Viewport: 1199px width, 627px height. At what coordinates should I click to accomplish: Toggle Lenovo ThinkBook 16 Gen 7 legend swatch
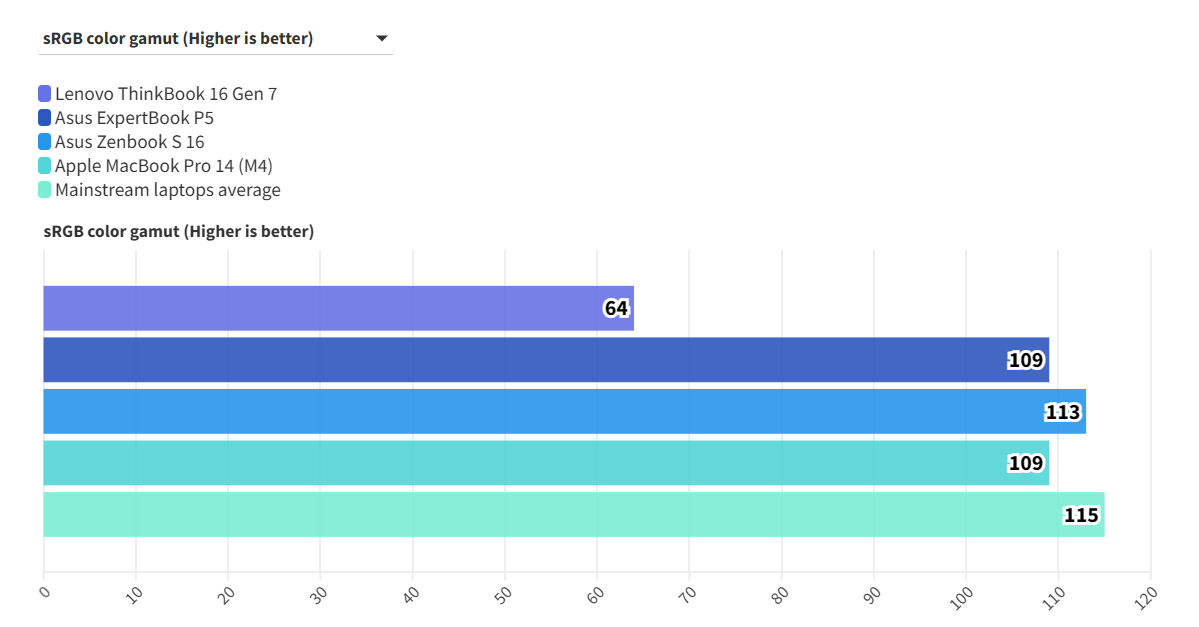tap(44, 94)
